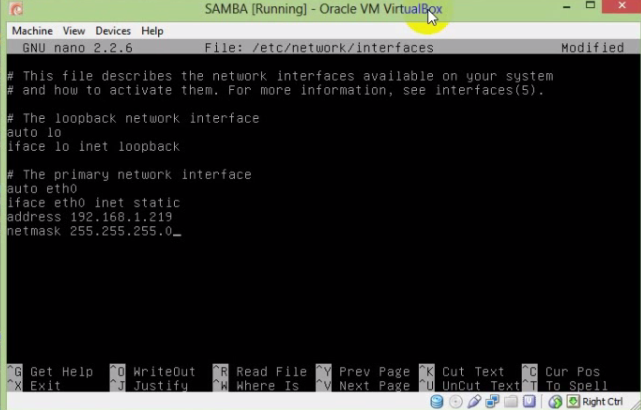Click the 'Justify' nano shortcut
This screenshot has width=641, height=410.
pyautogui.click(x=149, y=385)
